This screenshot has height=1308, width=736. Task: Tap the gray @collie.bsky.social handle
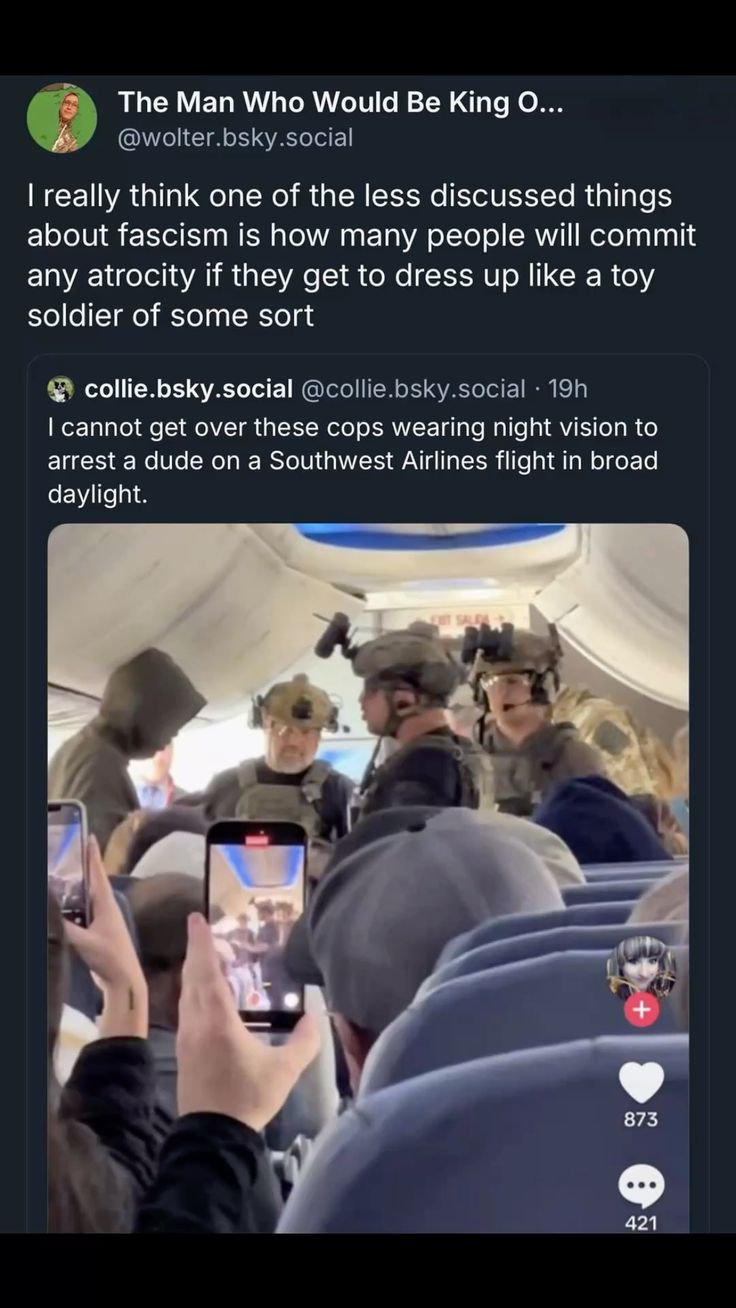coord(413,388)
